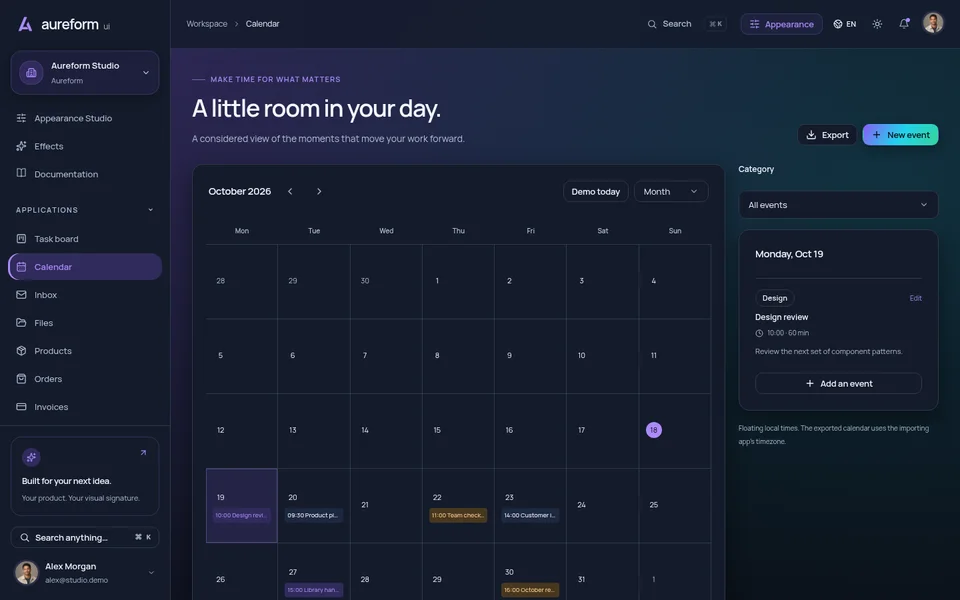Open the Month view dropdown
The image size is (960, 600).
coord(671,192)
